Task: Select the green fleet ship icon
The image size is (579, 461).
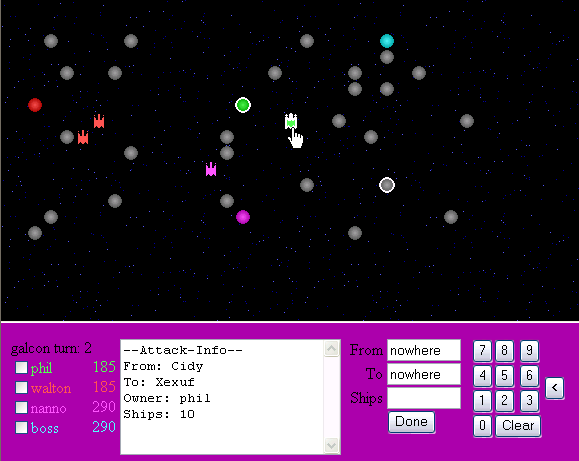Action: (291, 121)
